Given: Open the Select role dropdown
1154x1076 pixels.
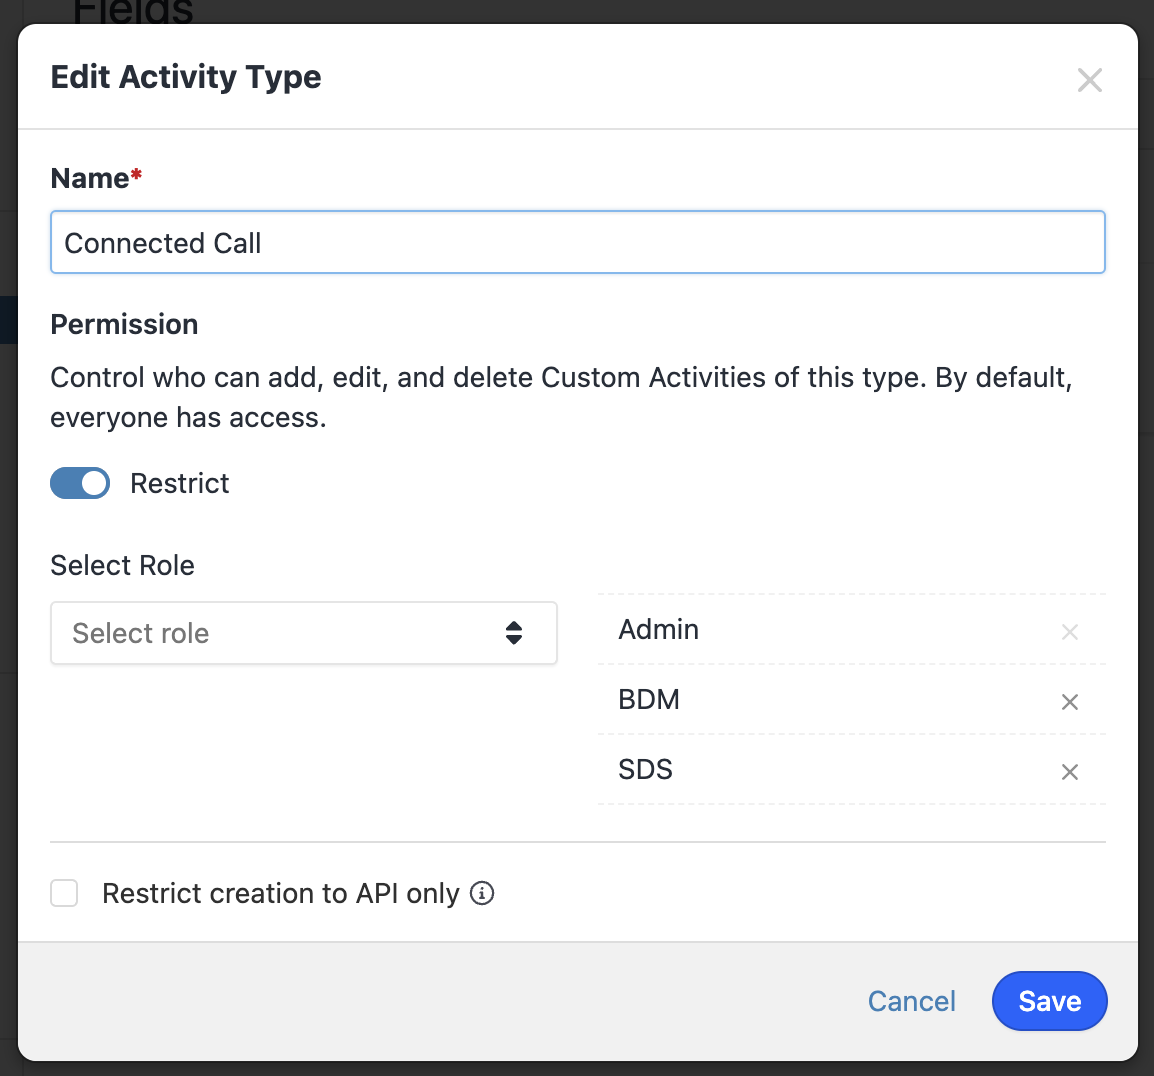Looking at the screenshot, I should (x=303, y=633).
